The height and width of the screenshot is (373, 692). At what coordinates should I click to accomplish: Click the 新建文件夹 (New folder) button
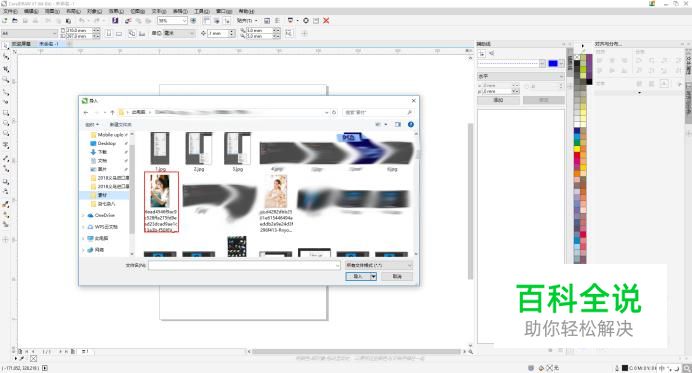point(120,124)
